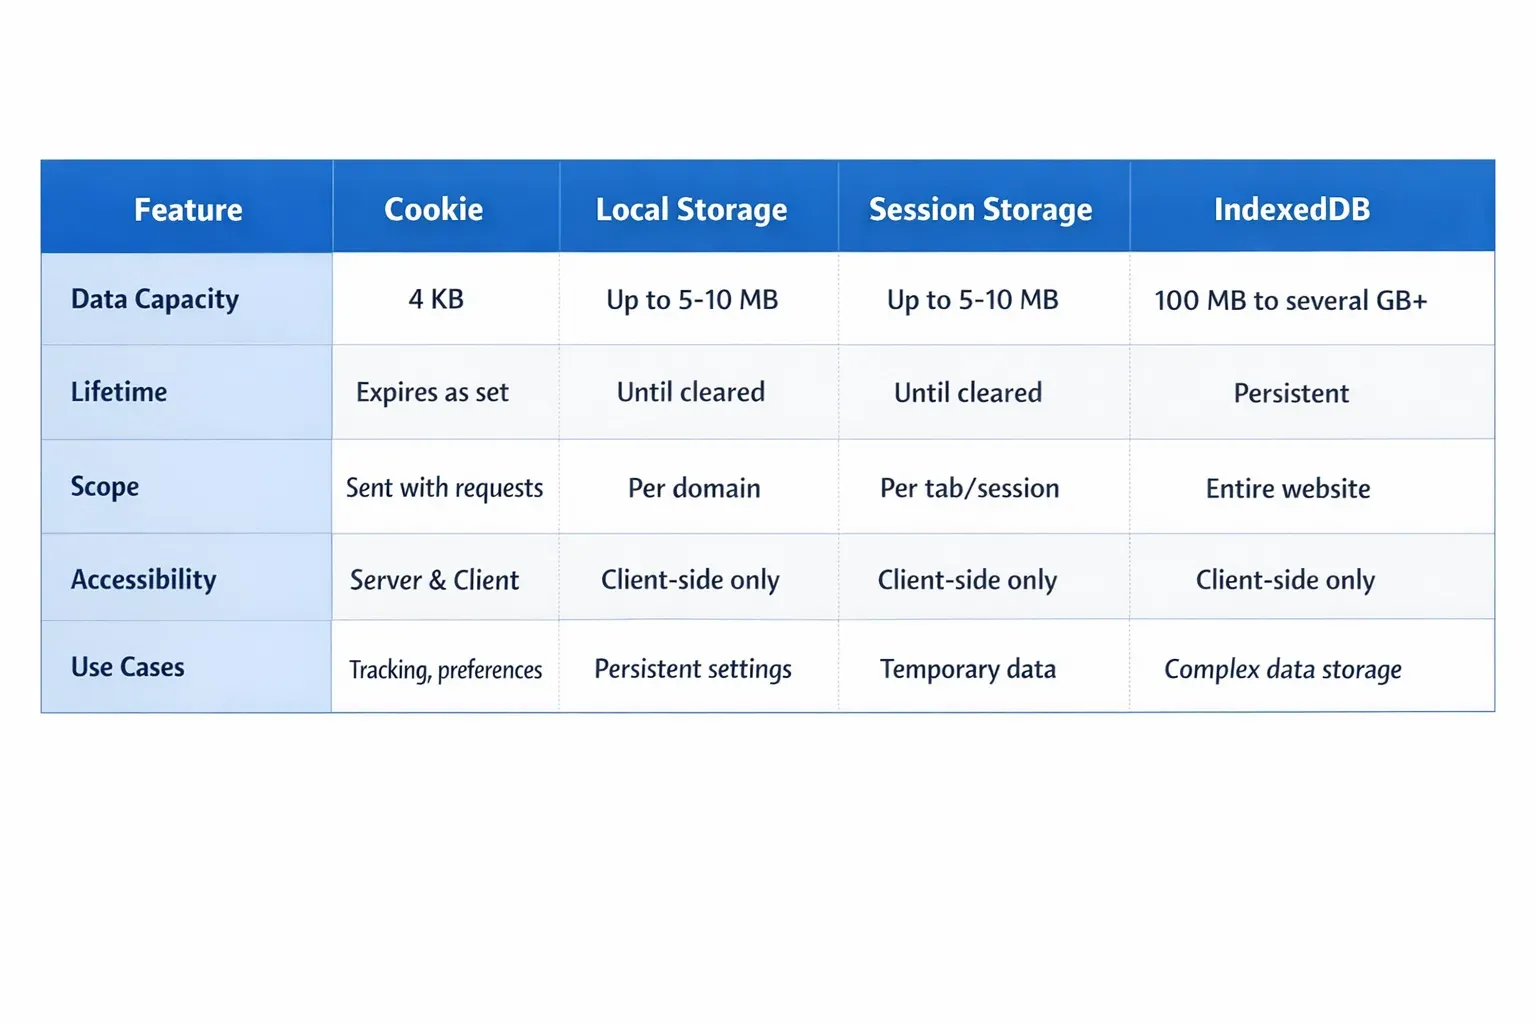Select the Use Cases row label

(128, 667)
